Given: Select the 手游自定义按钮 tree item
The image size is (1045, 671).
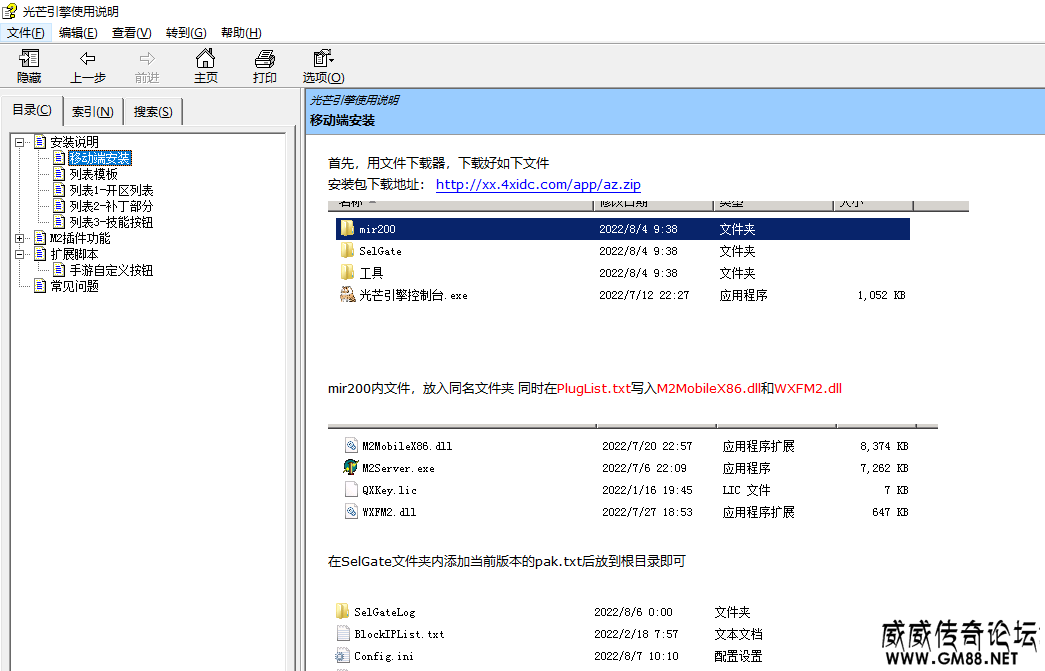Looking at the screenshot, I should tap(111, 270).
